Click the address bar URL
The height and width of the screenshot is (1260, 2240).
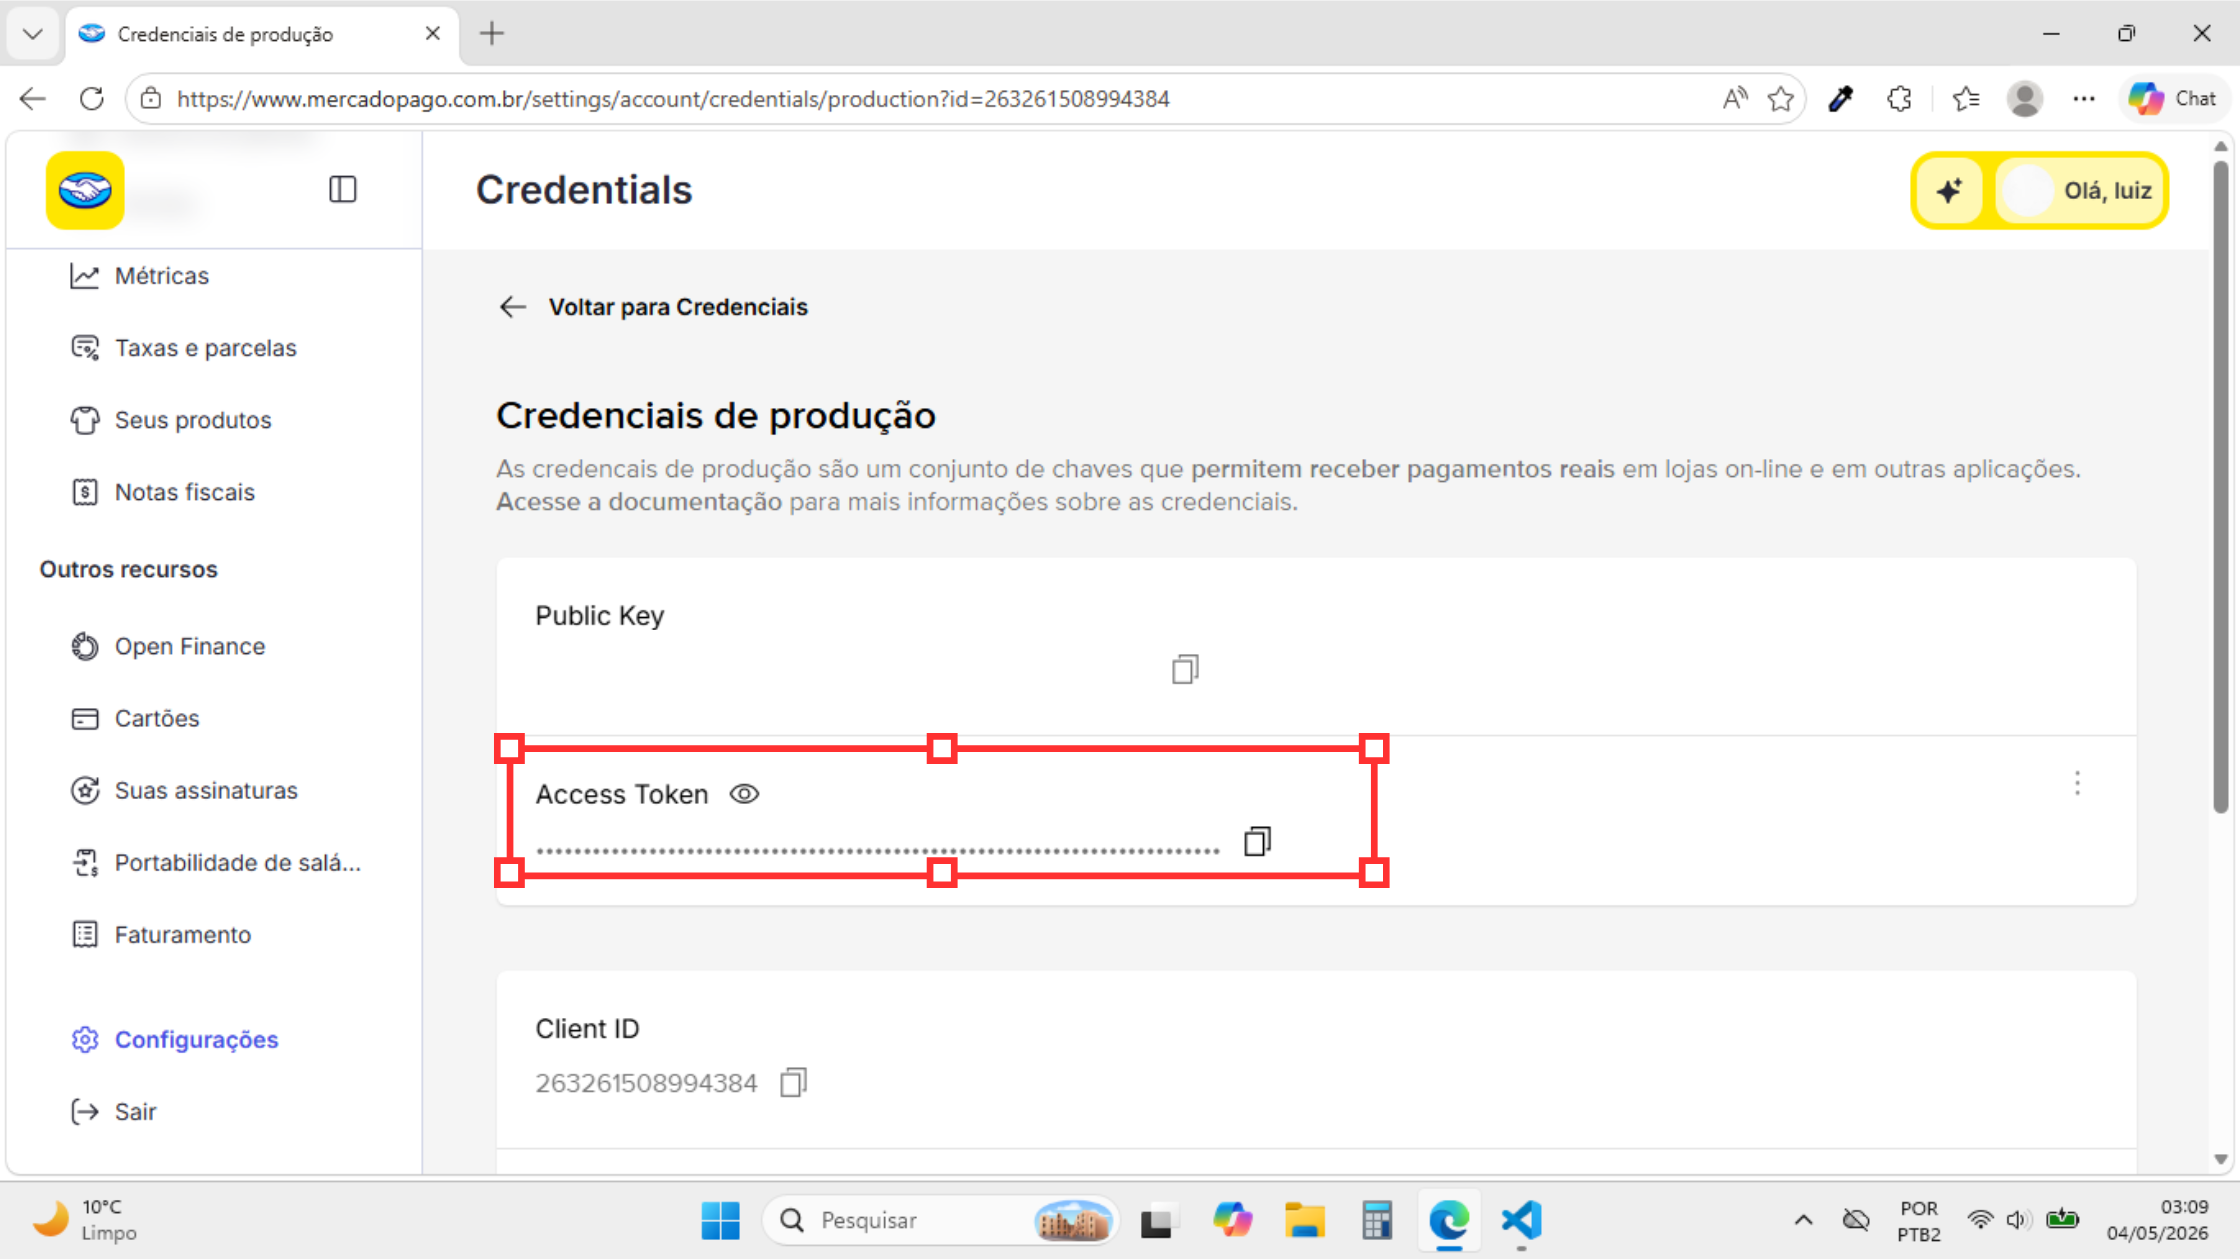pos(673,99)
